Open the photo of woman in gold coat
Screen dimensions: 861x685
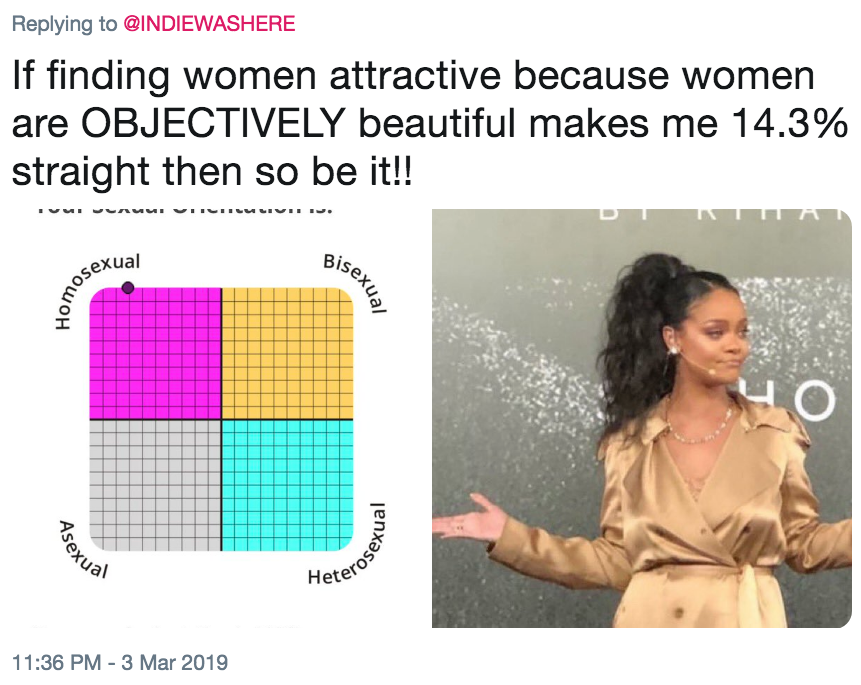click(642, 418)
